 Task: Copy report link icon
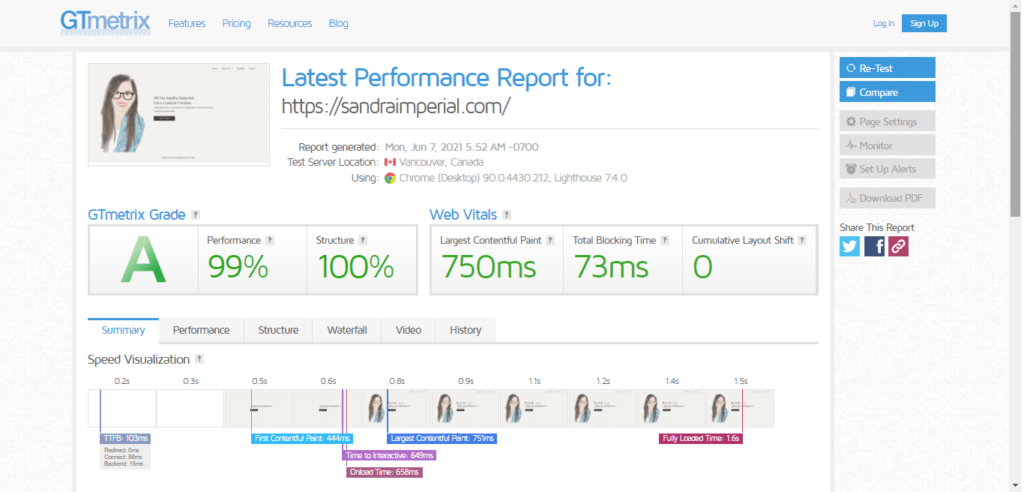(x=898, y=246)
